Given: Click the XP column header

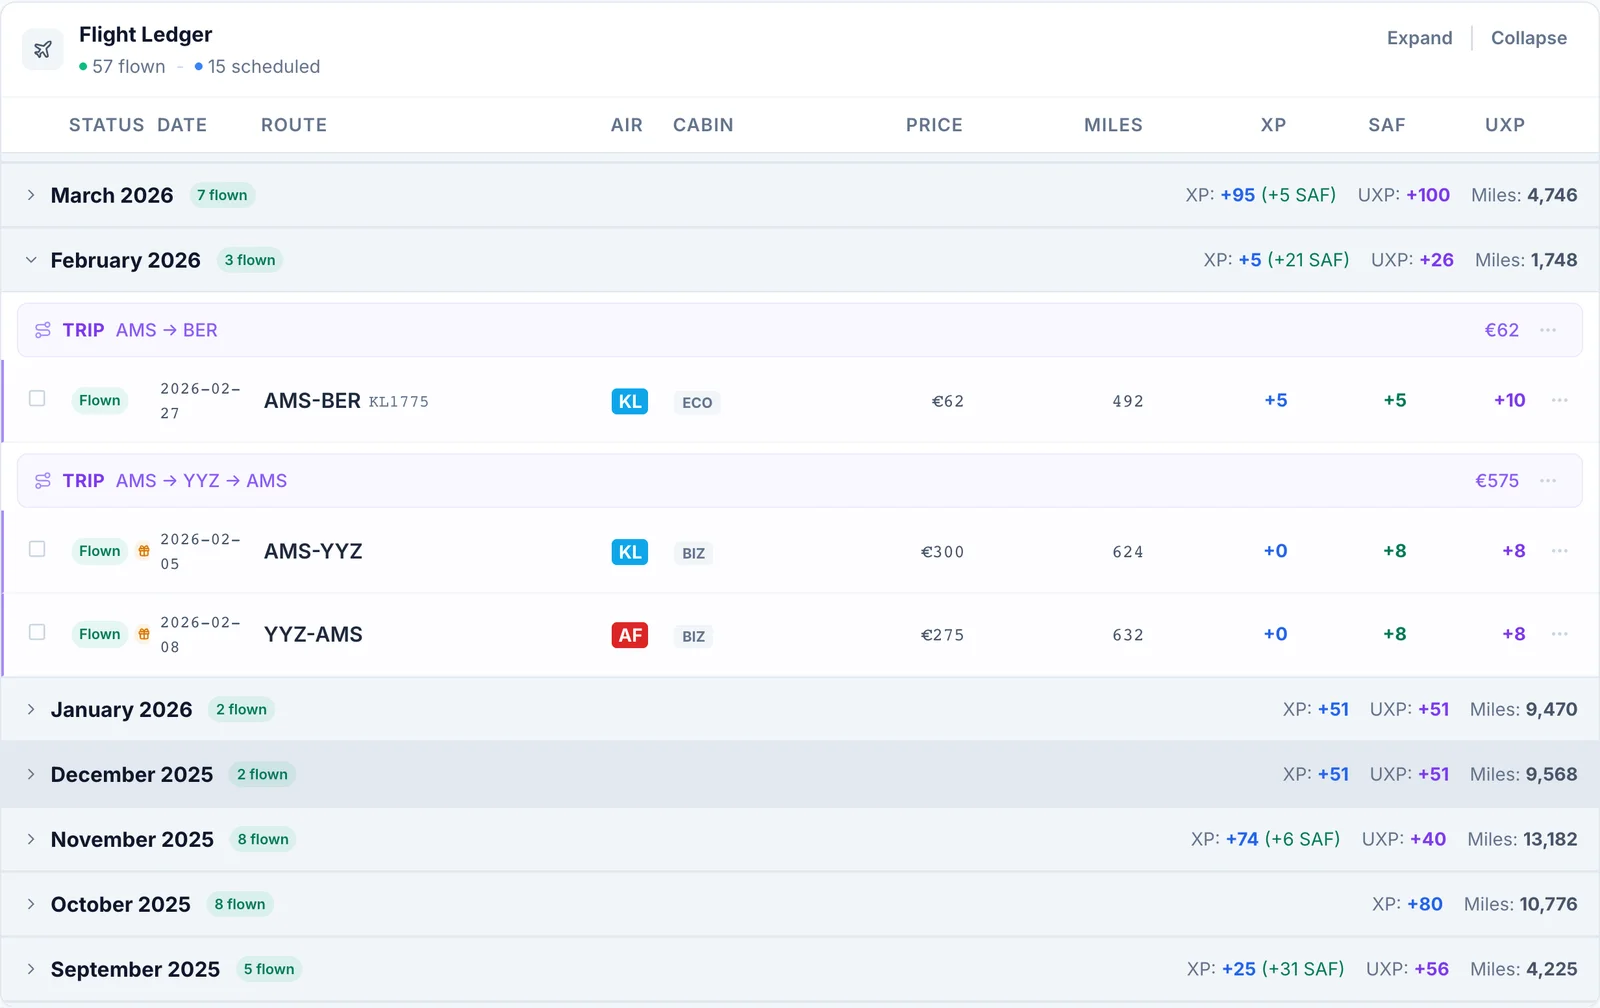Looking at the screenshot, I should coord(1273,125).
